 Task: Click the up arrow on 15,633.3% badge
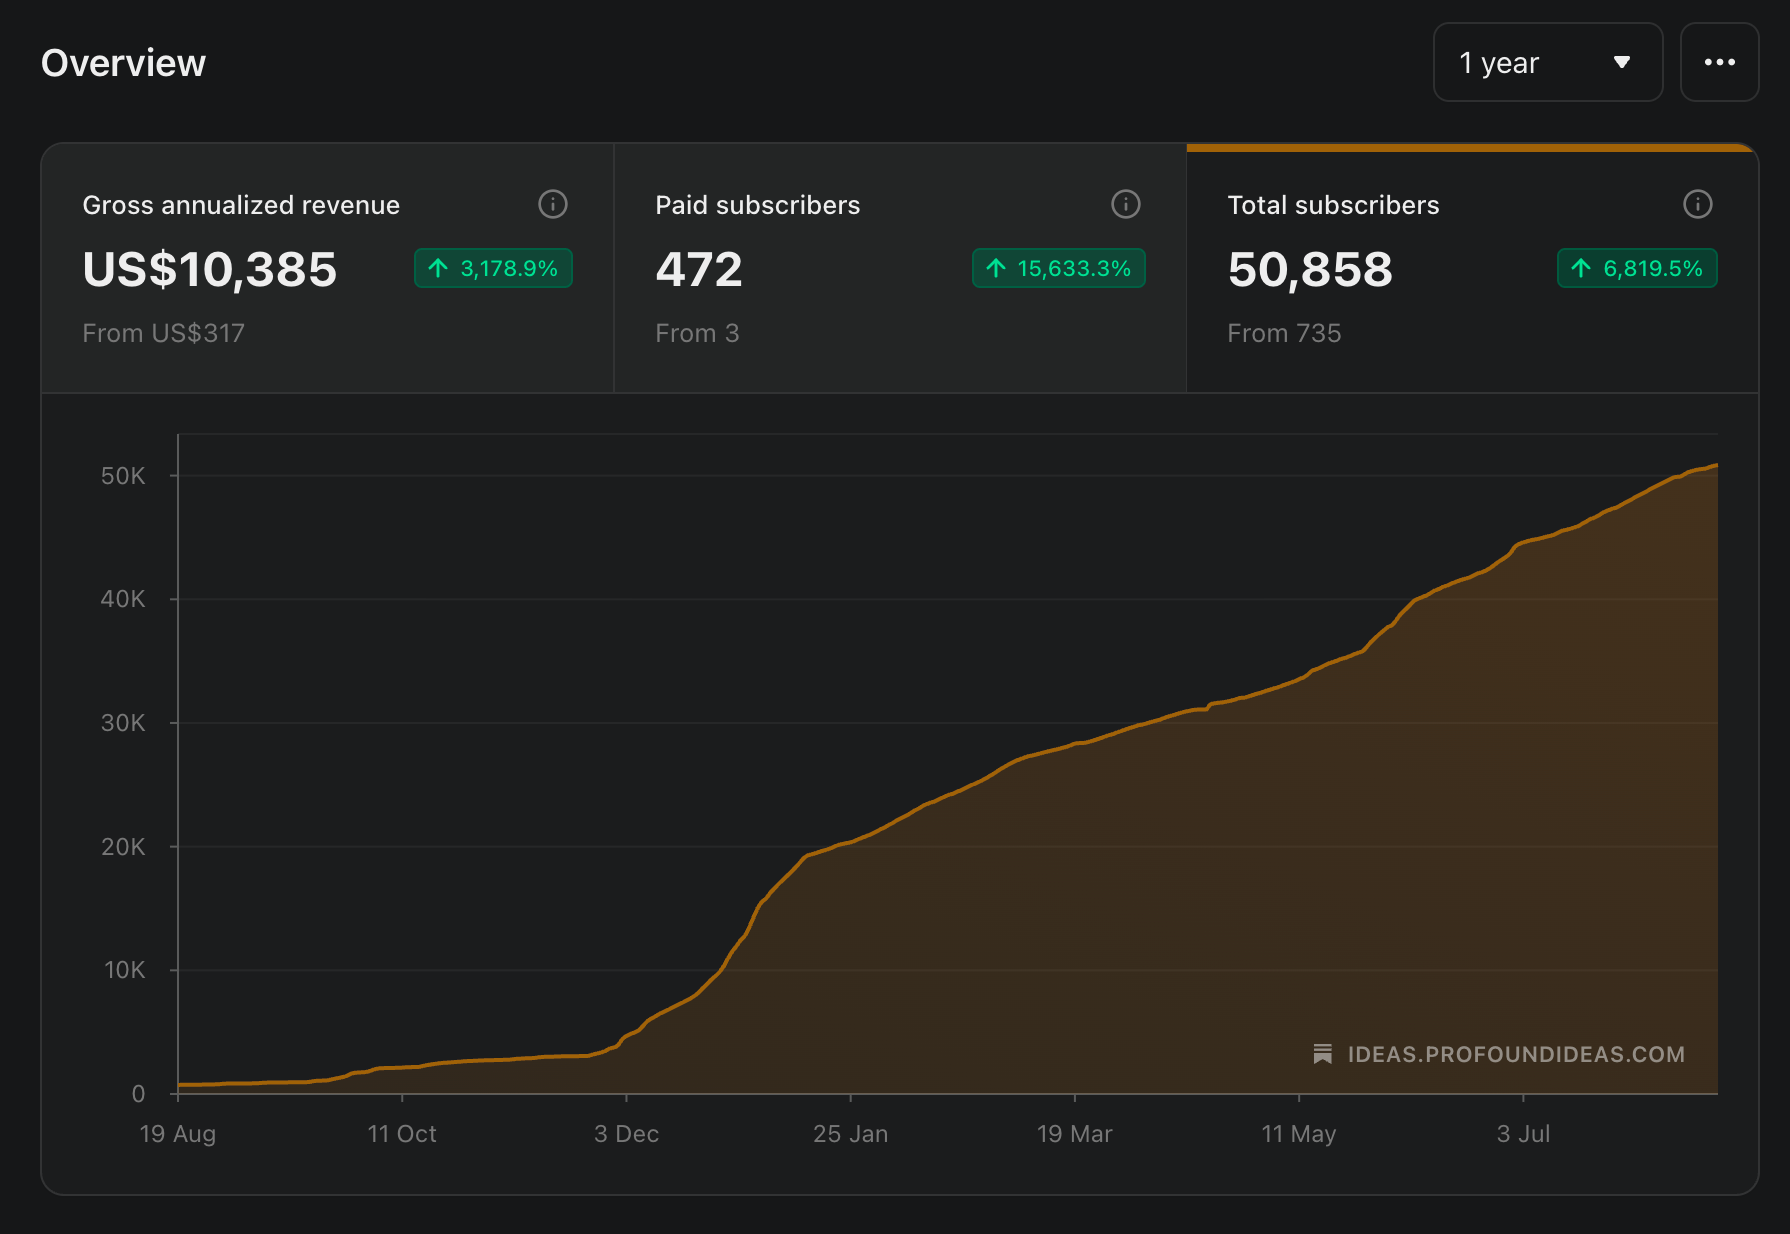point(996,268)
